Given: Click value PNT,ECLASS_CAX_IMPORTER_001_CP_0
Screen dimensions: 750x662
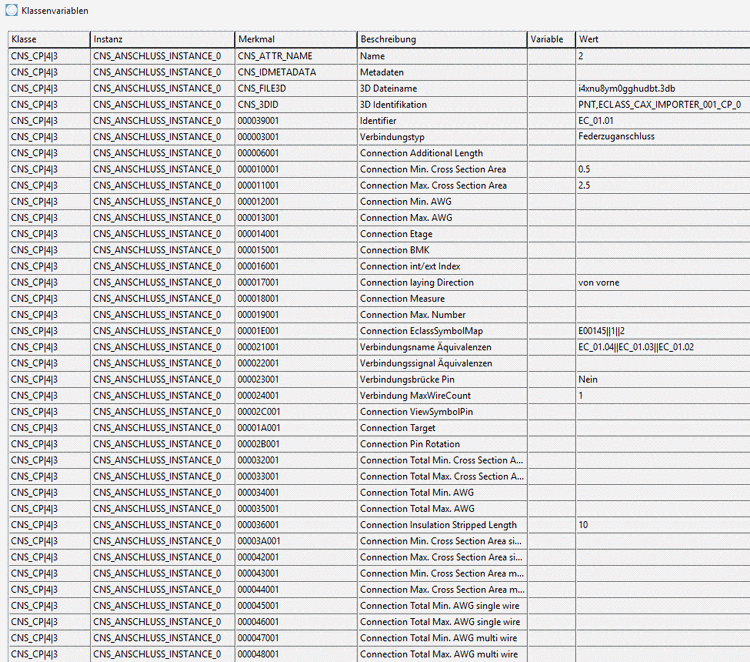Looking at the screenshot, I should 660,105.
